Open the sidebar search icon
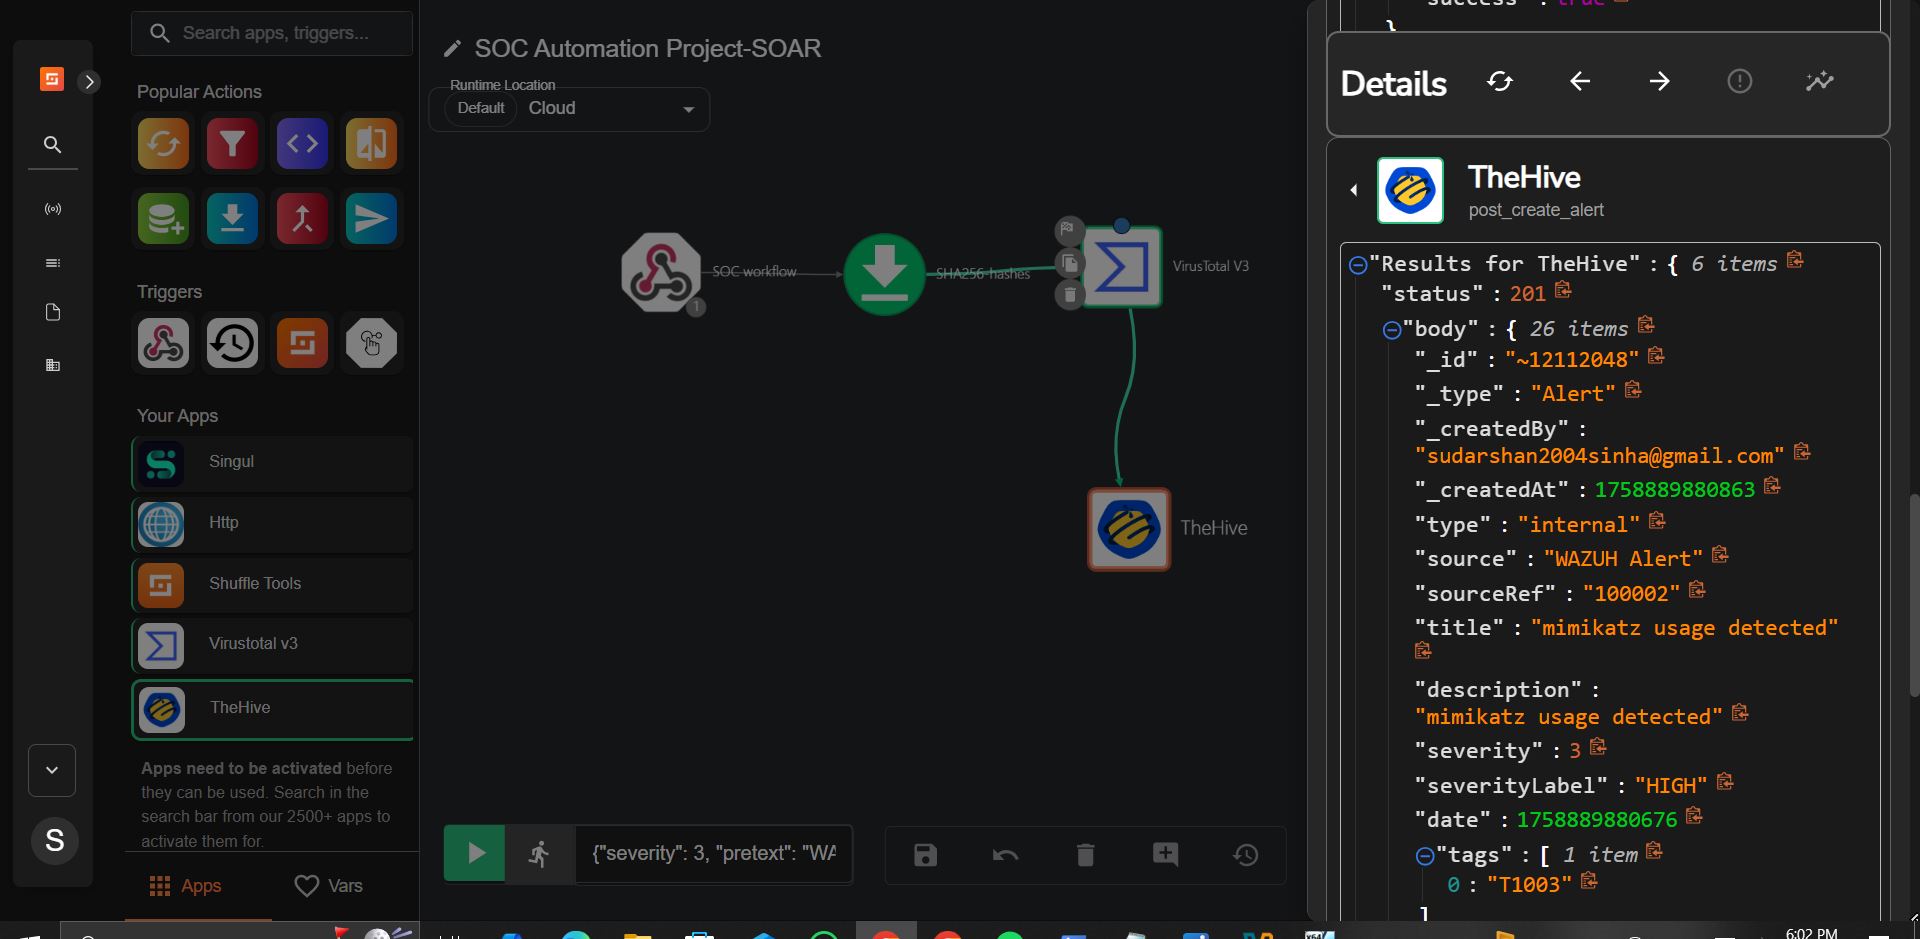The height and width of the screenshot is (939, 1920). point(53,145)
